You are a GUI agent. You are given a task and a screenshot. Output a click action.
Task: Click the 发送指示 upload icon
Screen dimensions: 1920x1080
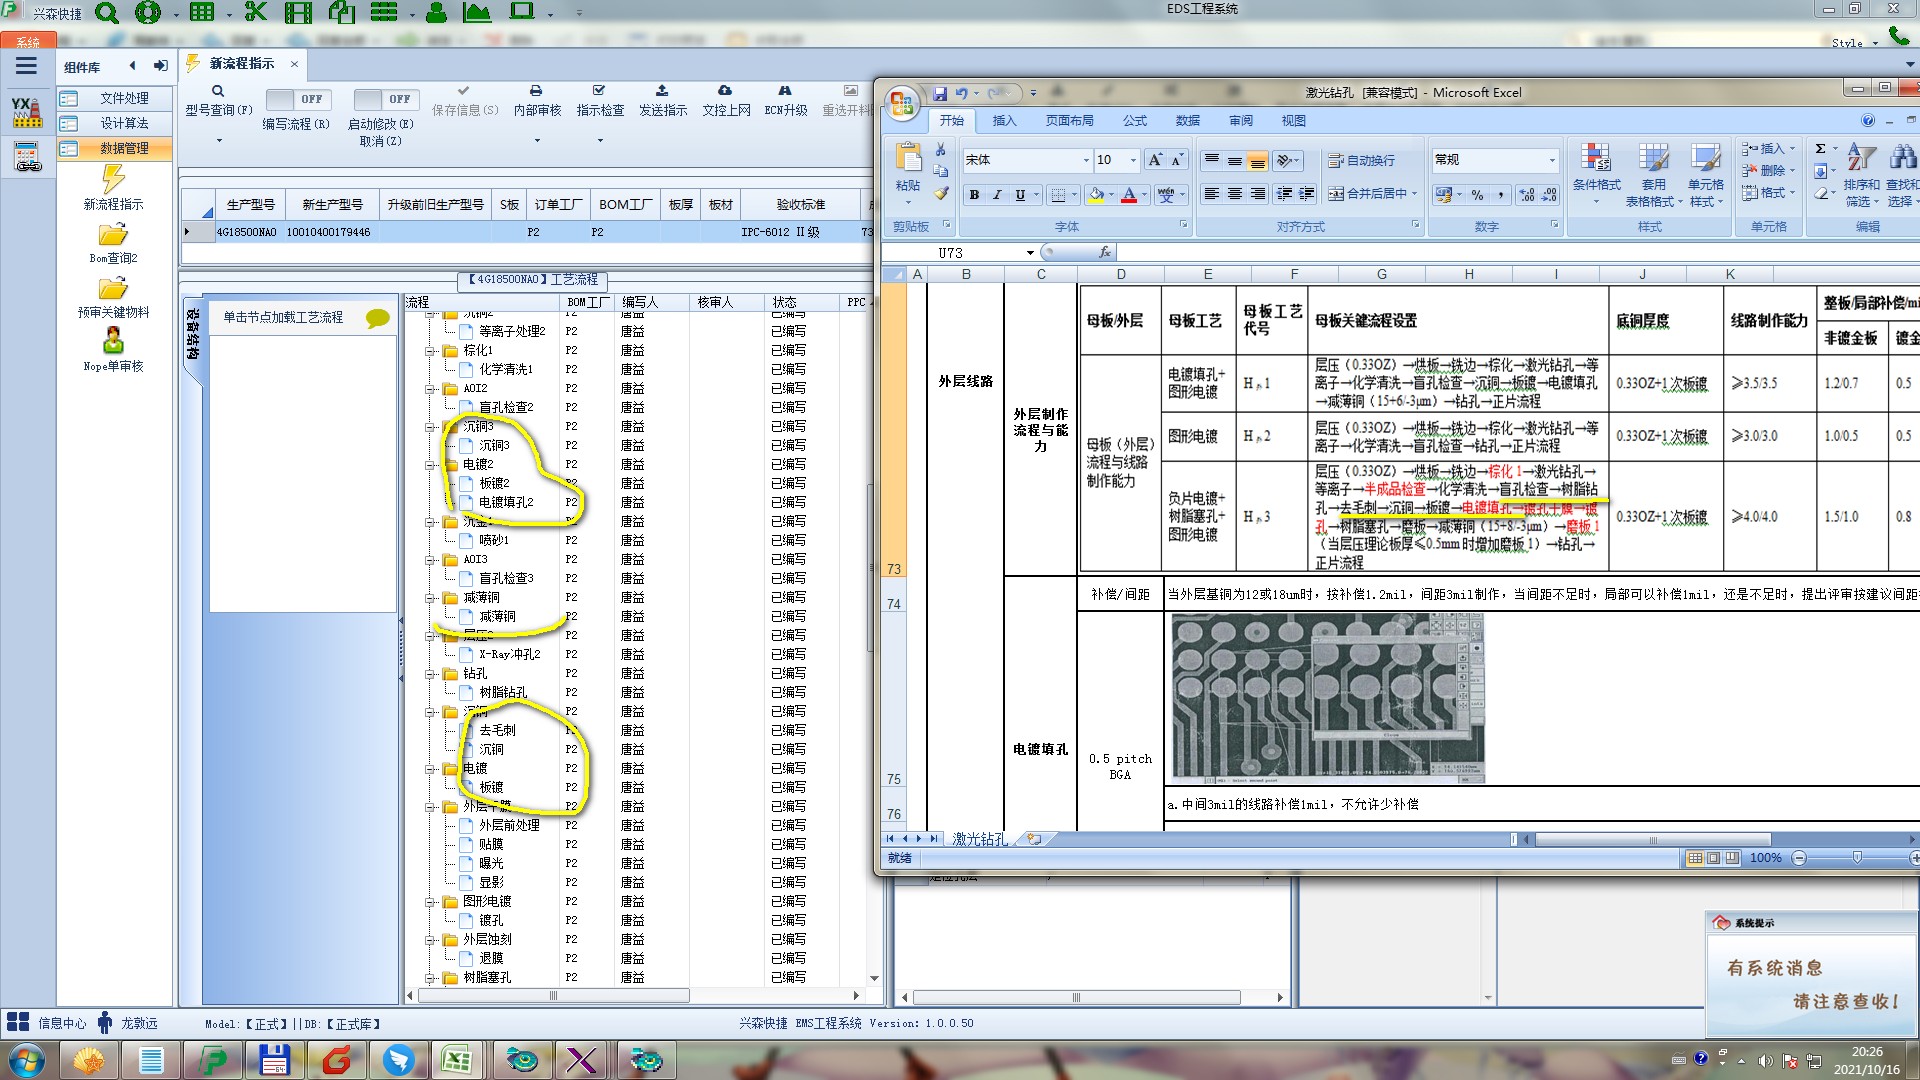click(662, 91)
